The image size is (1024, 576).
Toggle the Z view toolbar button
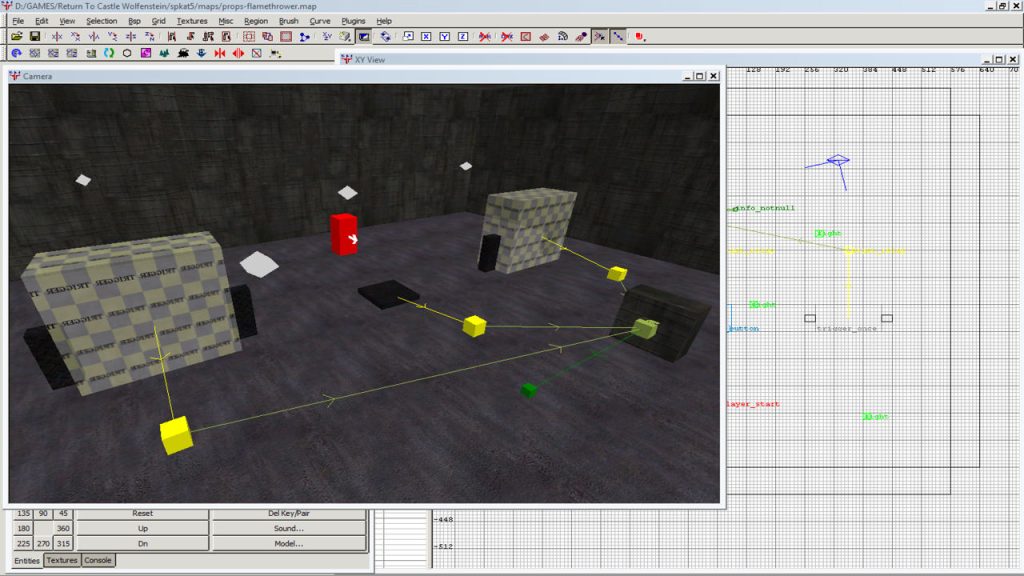click(463, 37)
